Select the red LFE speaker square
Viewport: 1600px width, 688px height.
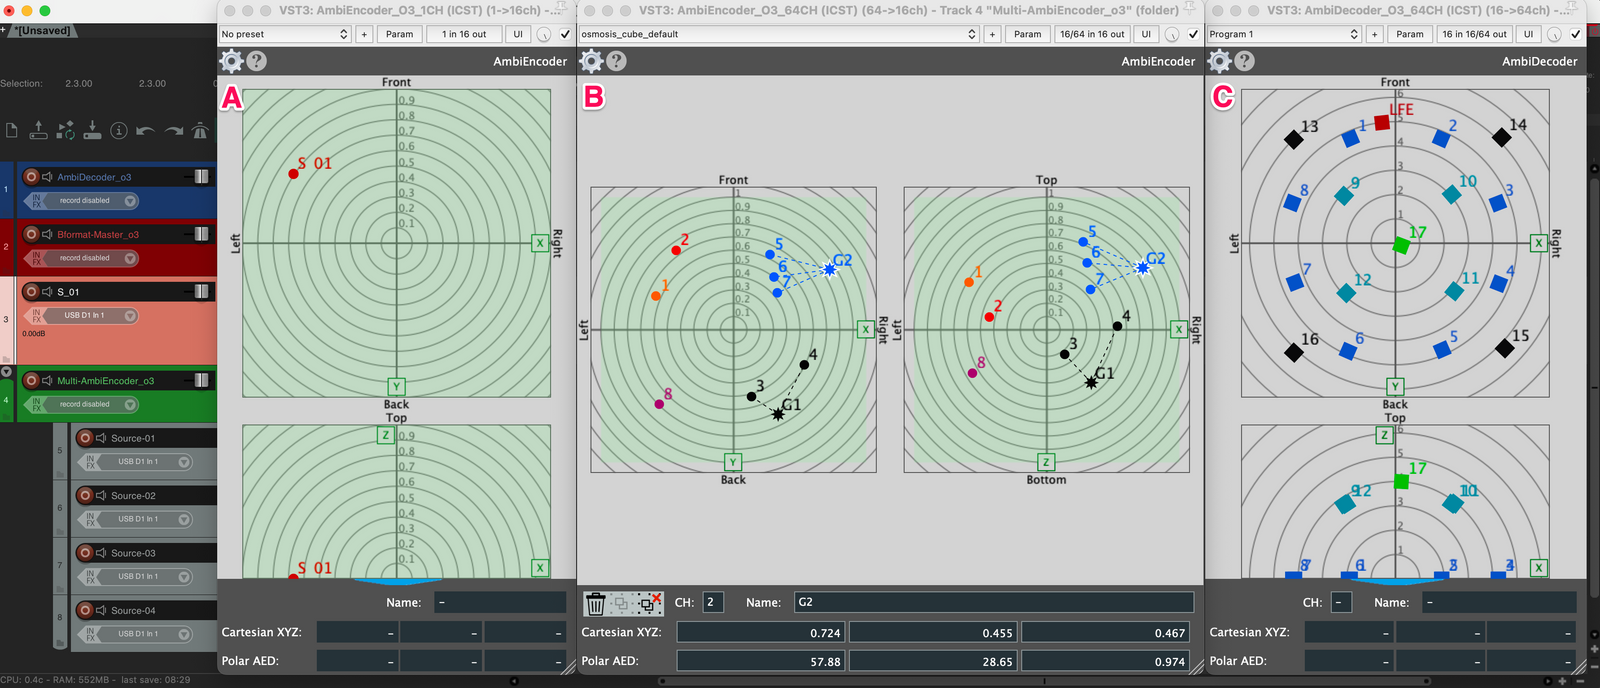[1382, 122]
